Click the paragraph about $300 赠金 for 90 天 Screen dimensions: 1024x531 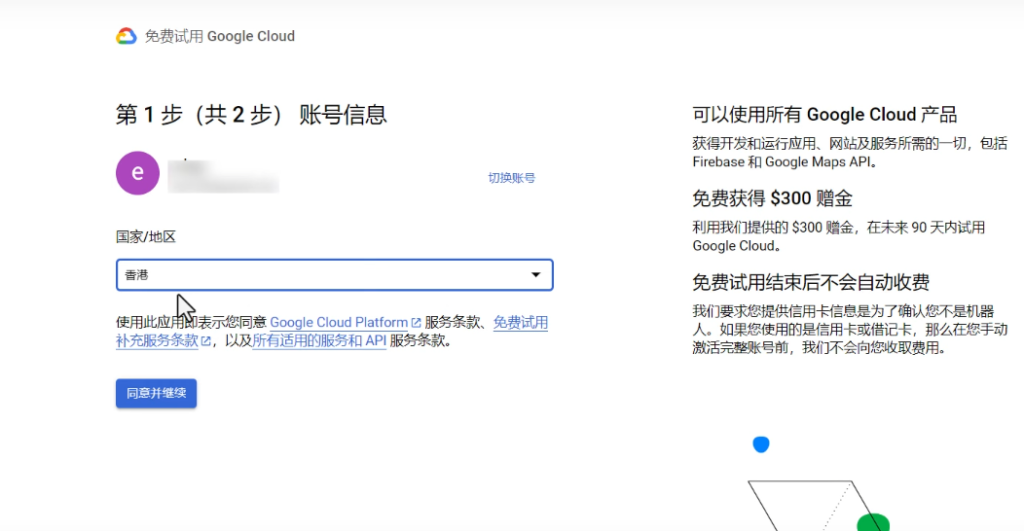(839, 236)
